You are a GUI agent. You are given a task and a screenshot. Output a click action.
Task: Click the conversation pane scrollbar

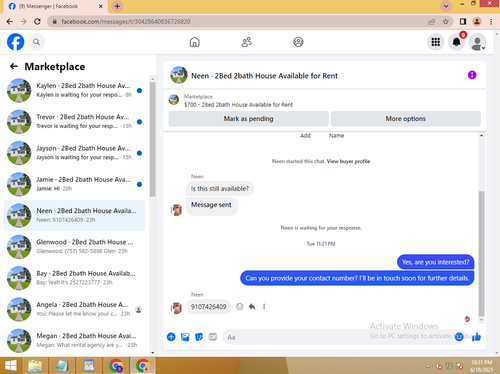pos(481,253)
